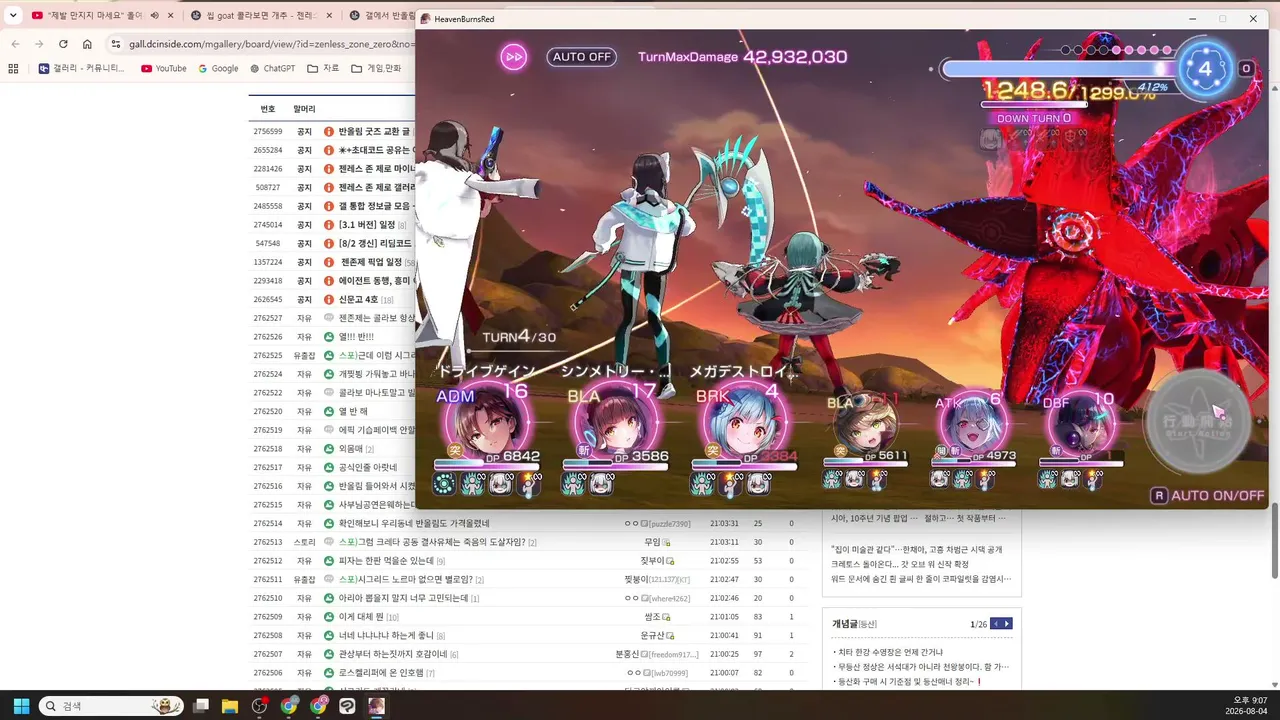This screenshot has height=720, width=1280.
Task: Mute the YouTube browser tab audio
Action: point(155,16)
